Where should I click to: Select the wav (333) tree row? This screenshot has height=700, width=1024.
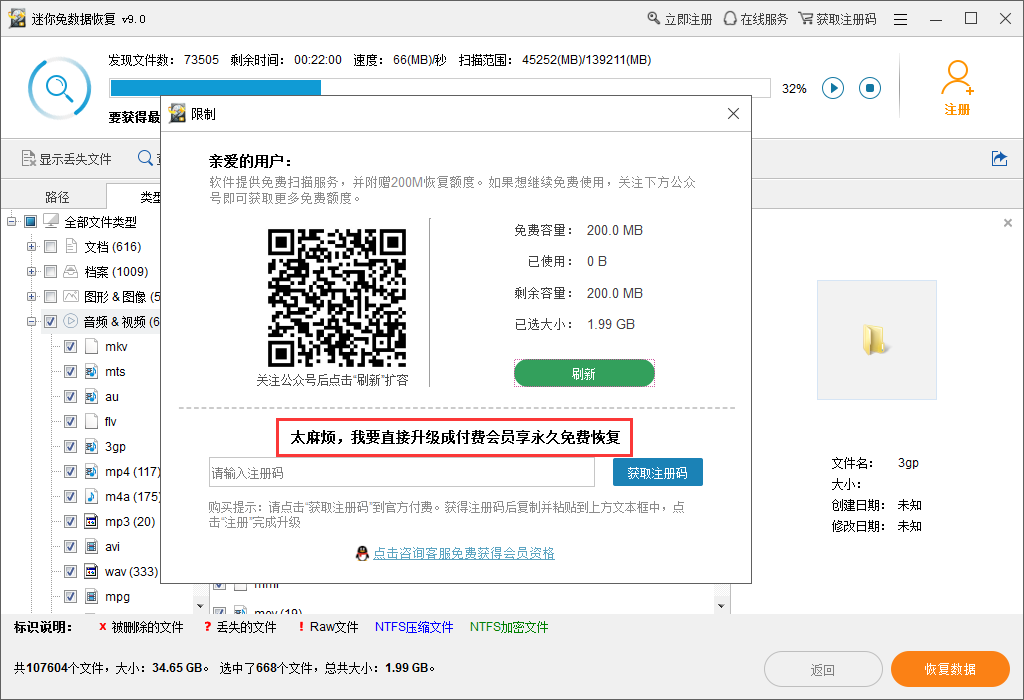(111, 571)
